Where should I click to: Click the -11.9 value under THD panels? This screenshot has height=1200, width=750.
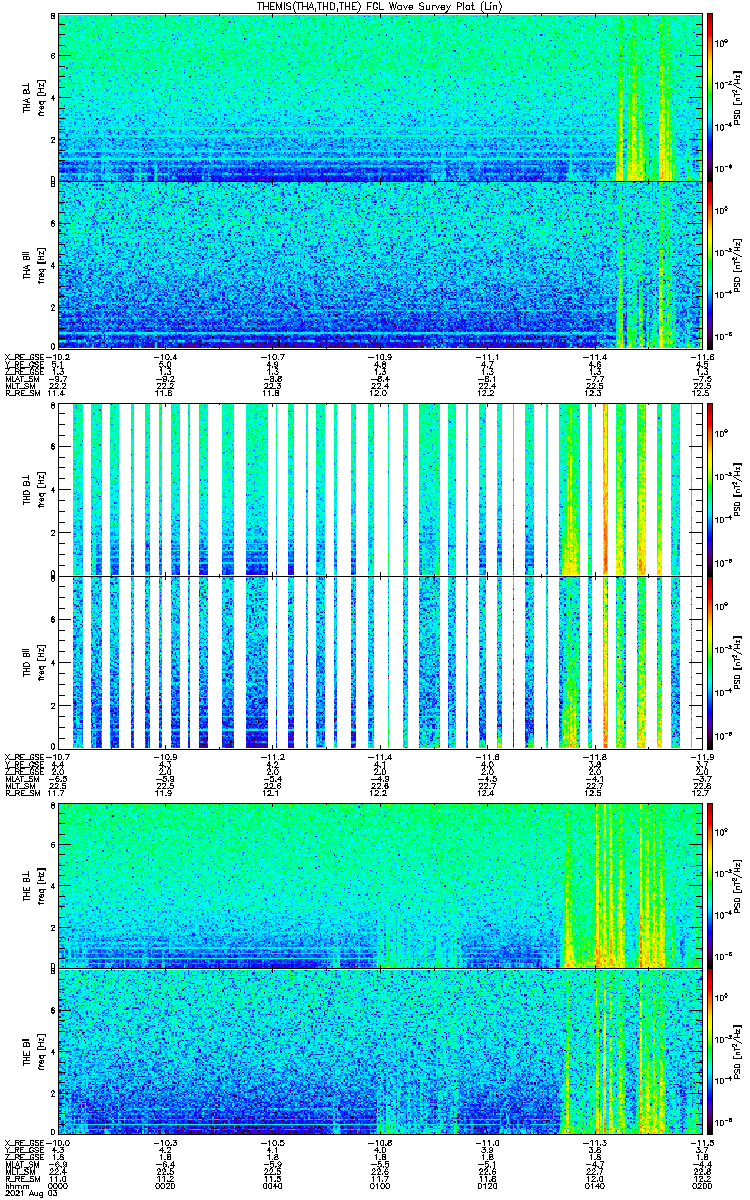point(702,756)
